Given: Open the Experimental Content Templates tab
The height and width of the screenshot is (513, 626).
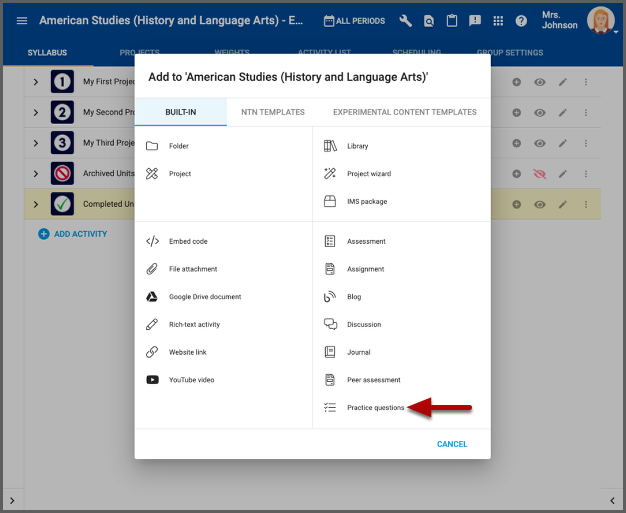Looking at the screenshot, I should pos(404,112).
